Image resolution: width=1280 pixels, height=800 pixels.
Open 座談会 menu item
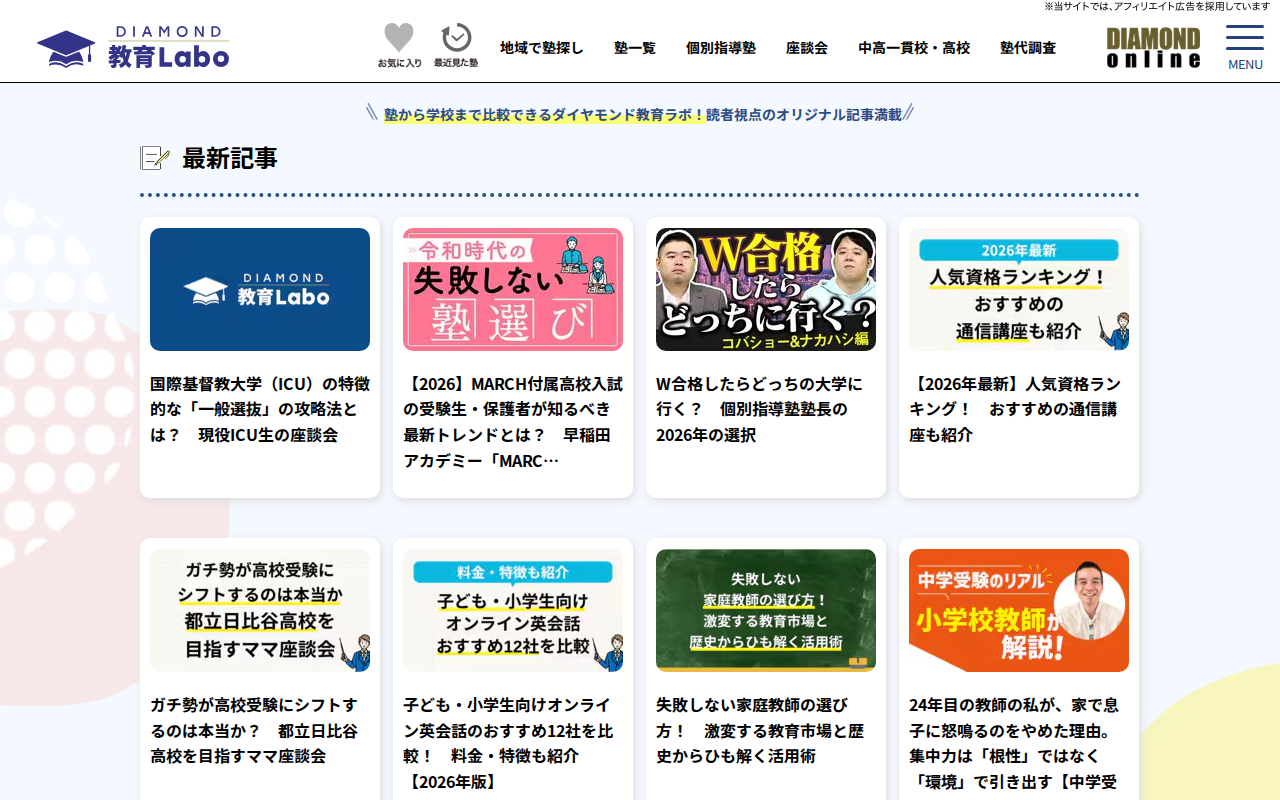(x=807, y=47)
